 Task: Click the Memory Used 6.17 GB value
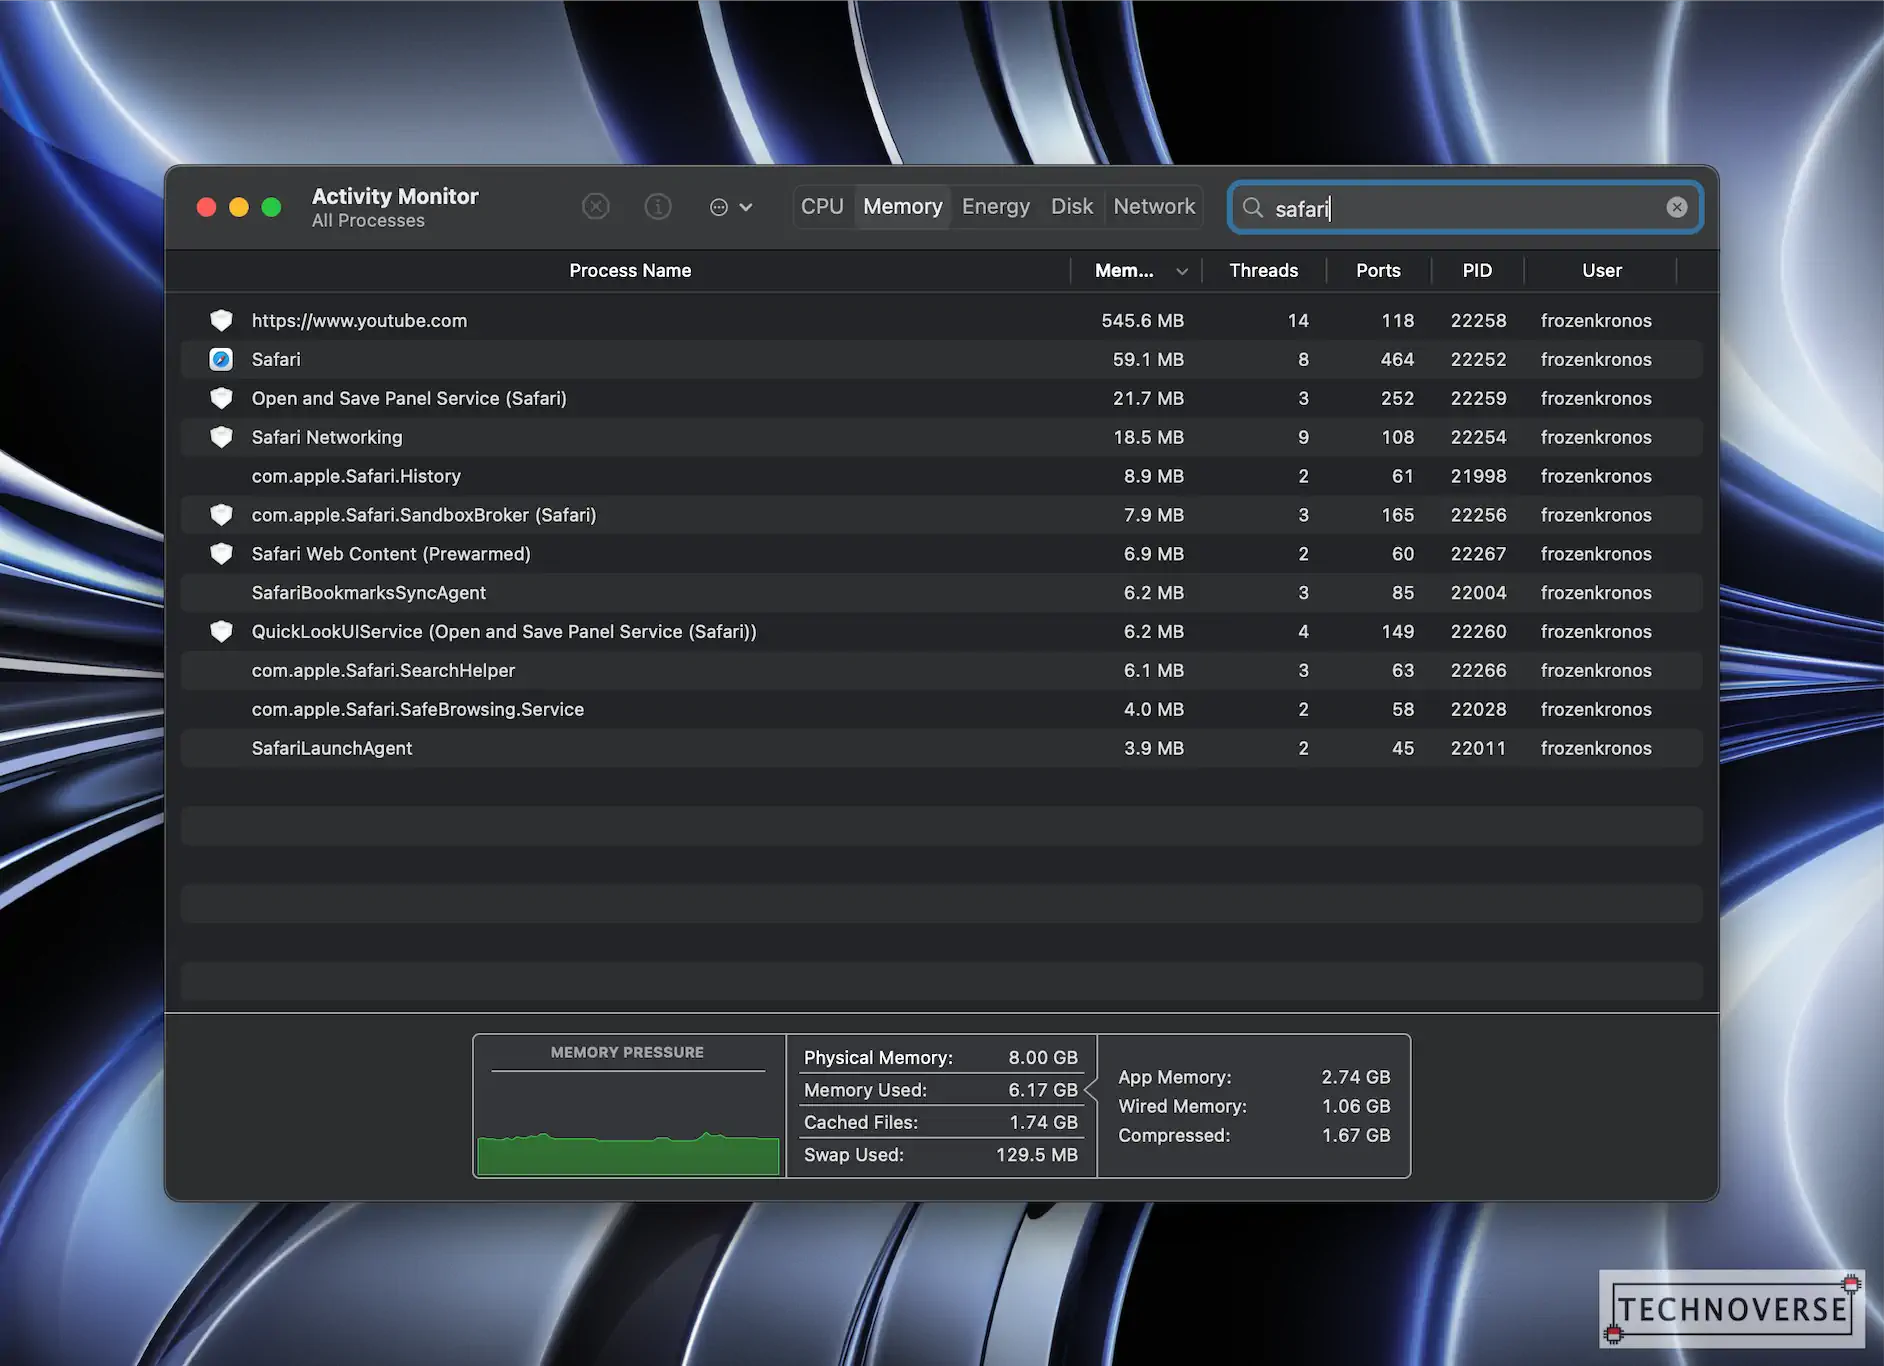click(x=1043, y=1090)
